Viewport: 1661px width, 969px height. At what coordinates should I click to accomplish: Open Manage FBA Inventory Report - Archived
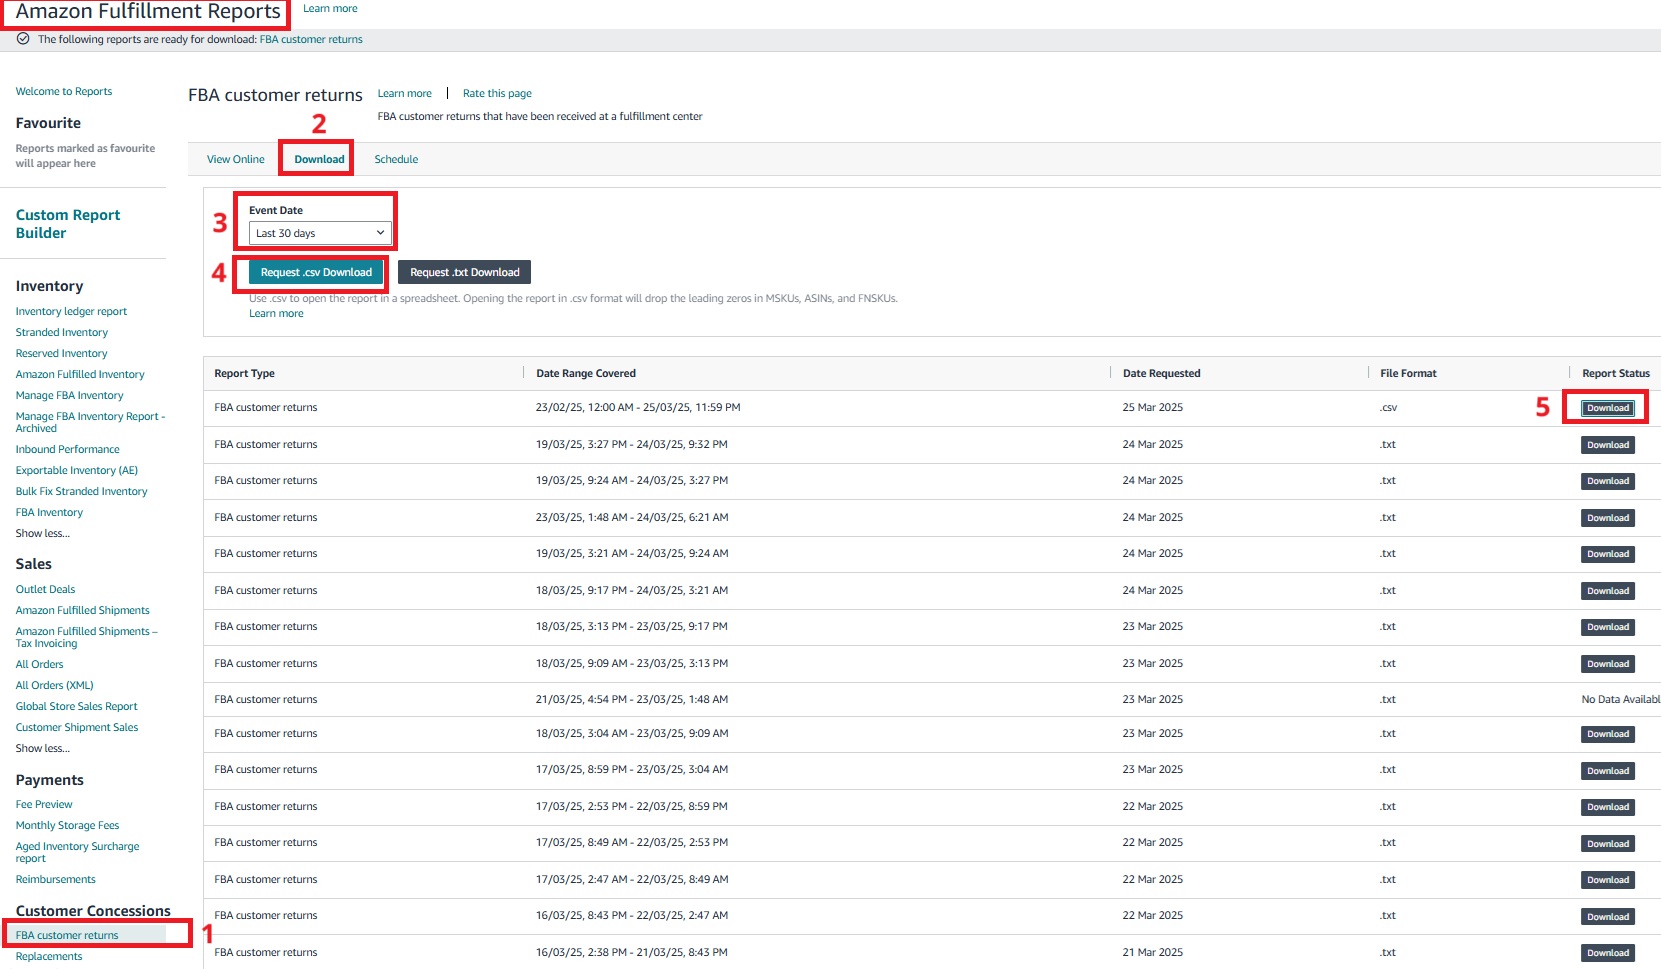(90, 422)
